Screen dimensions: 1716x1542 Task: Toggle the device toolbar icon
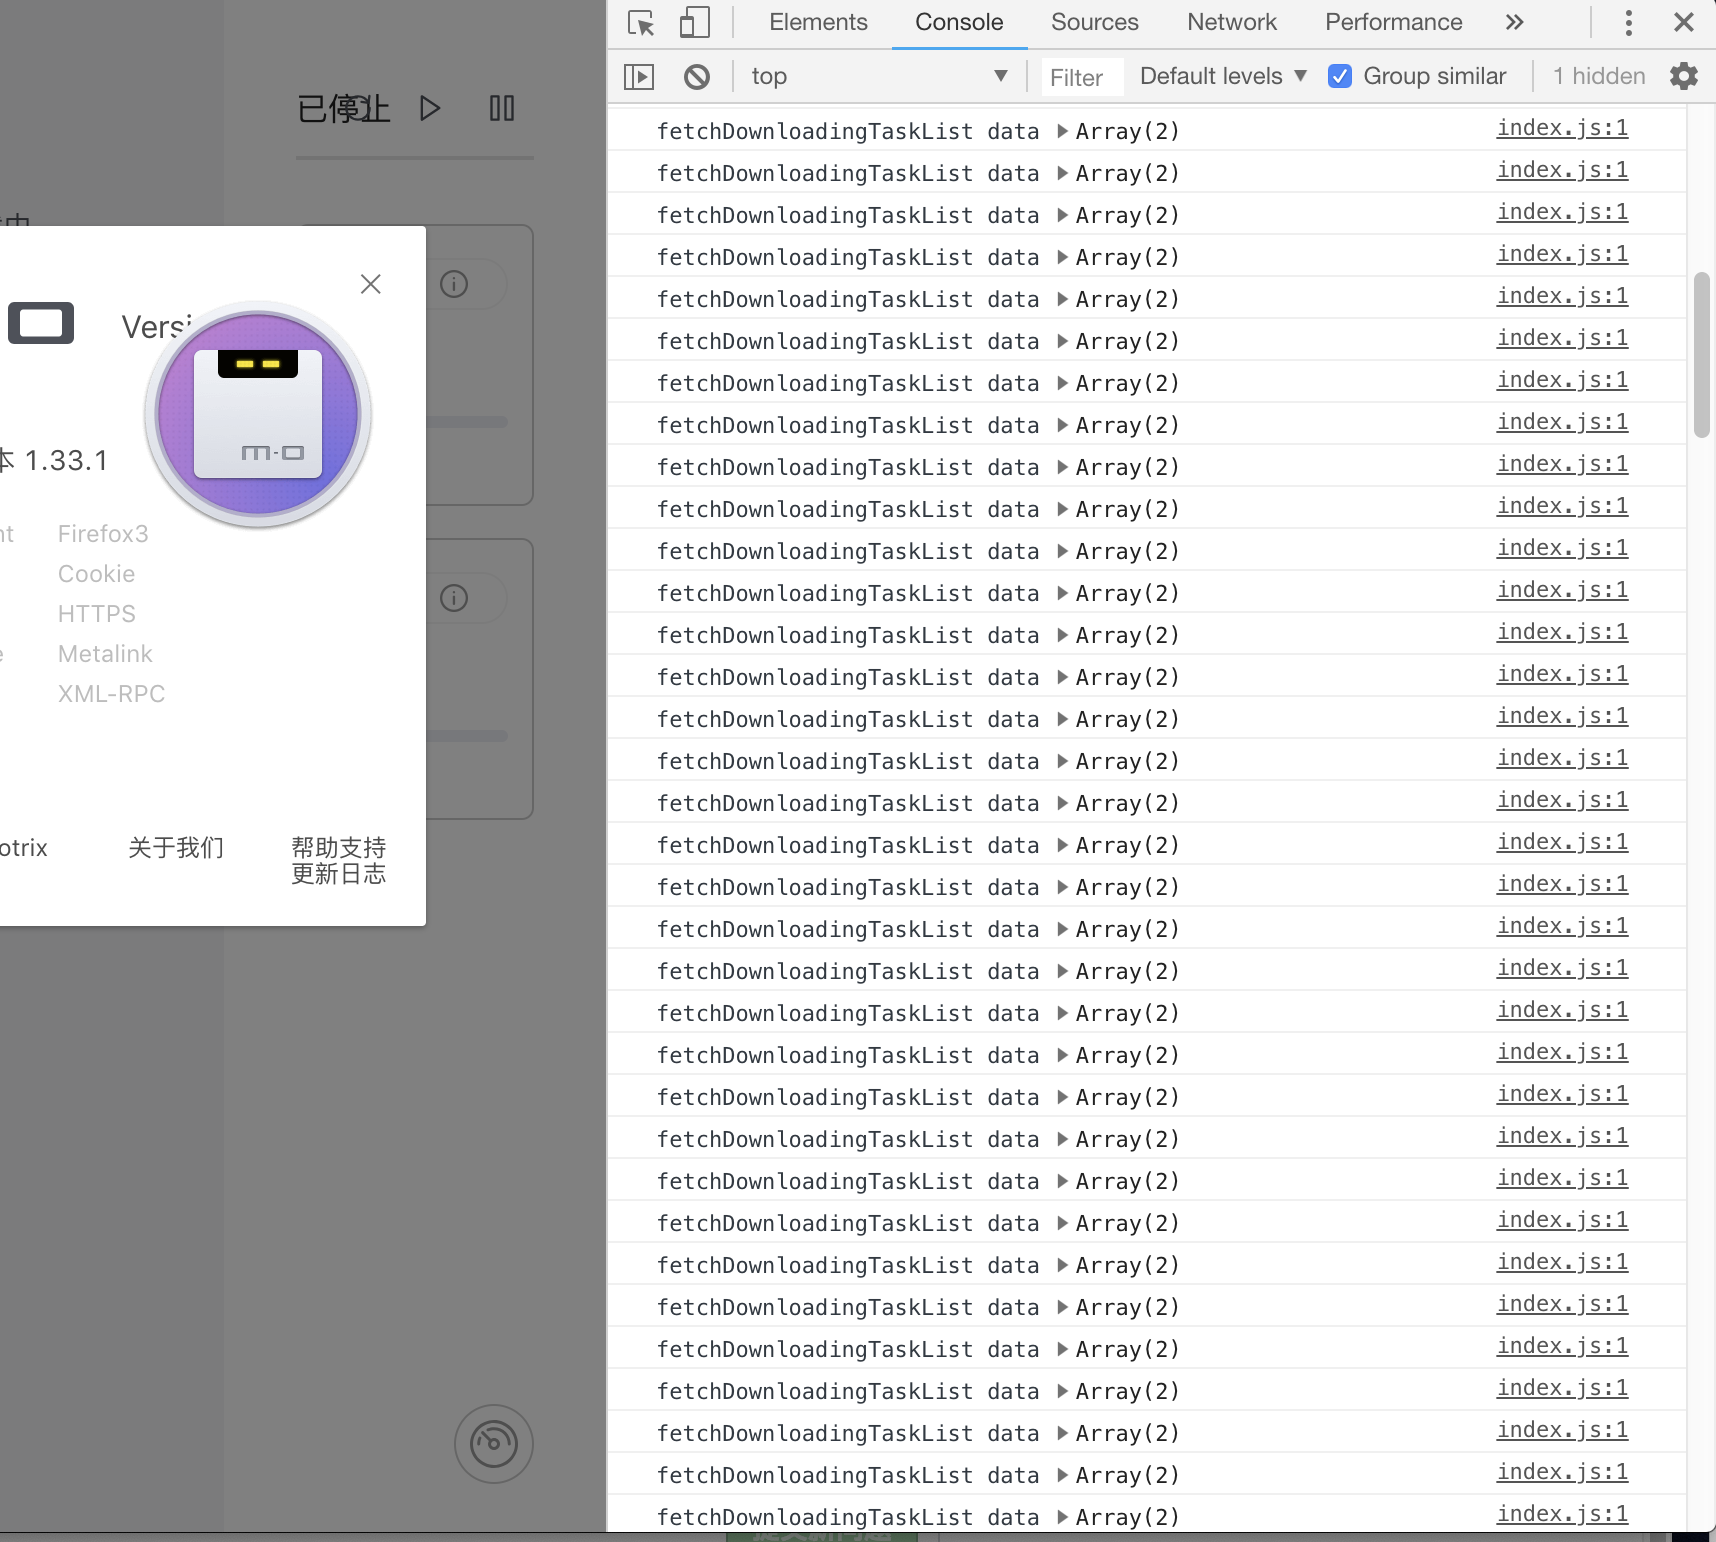pyautogui.click(x=694, y=22)
